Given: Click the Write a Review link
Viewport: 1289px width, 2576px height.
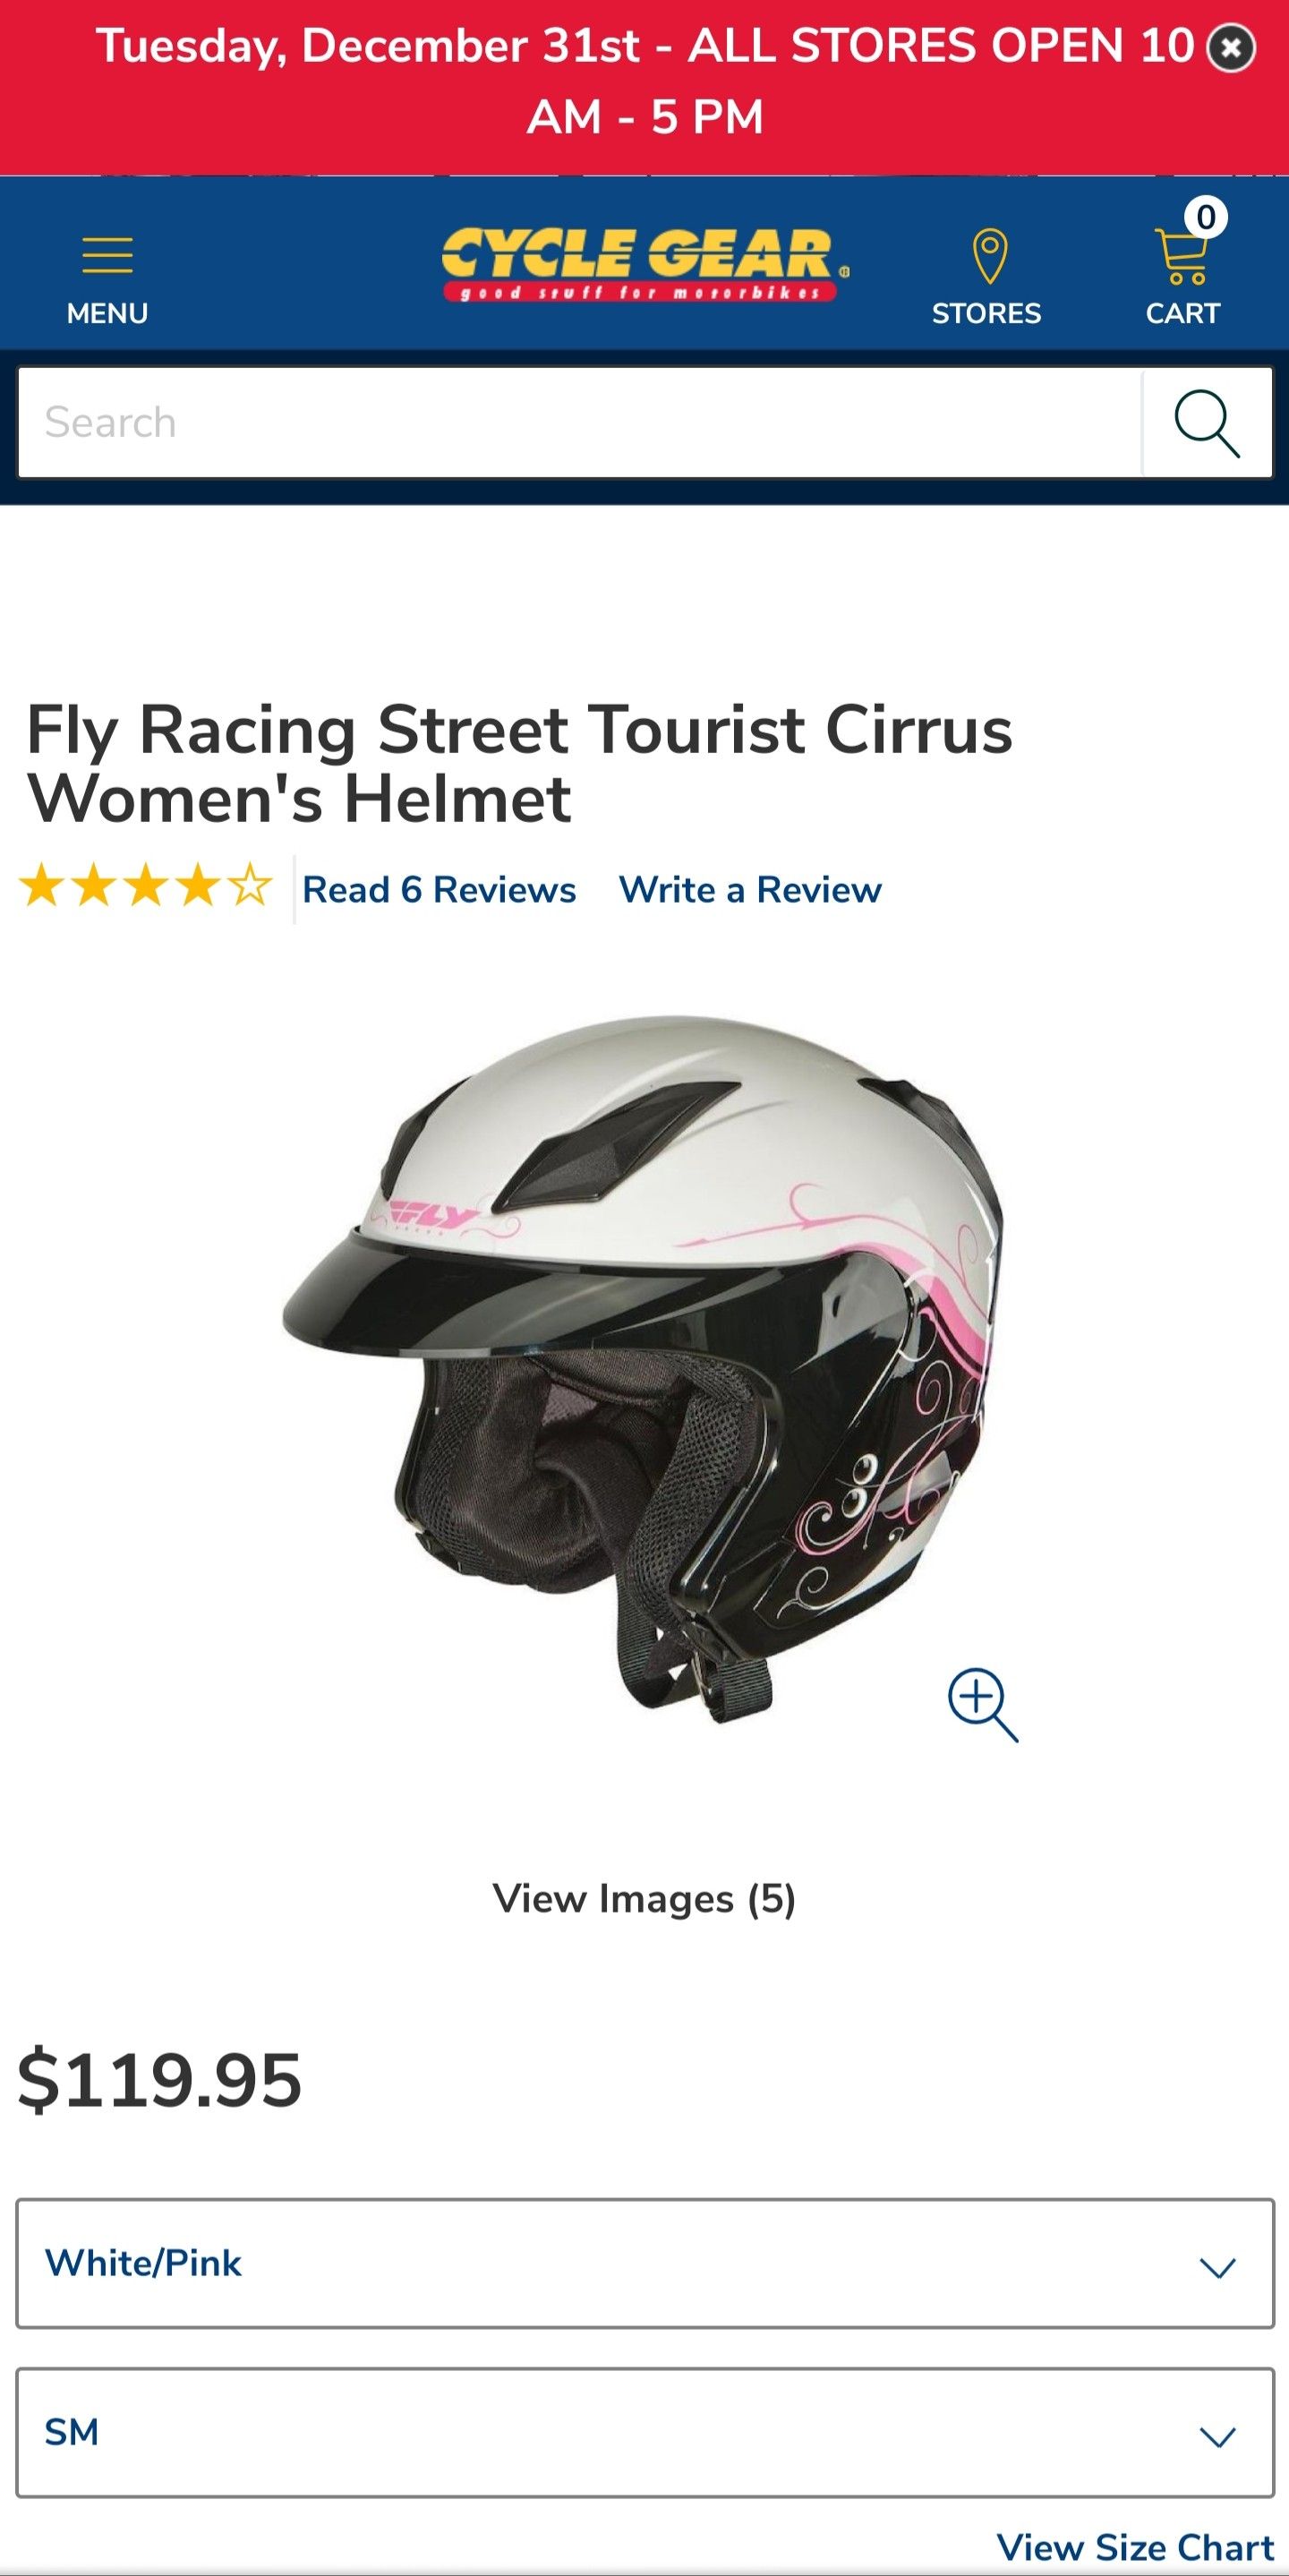Looking at the screenshot, I should click(750, 889).
